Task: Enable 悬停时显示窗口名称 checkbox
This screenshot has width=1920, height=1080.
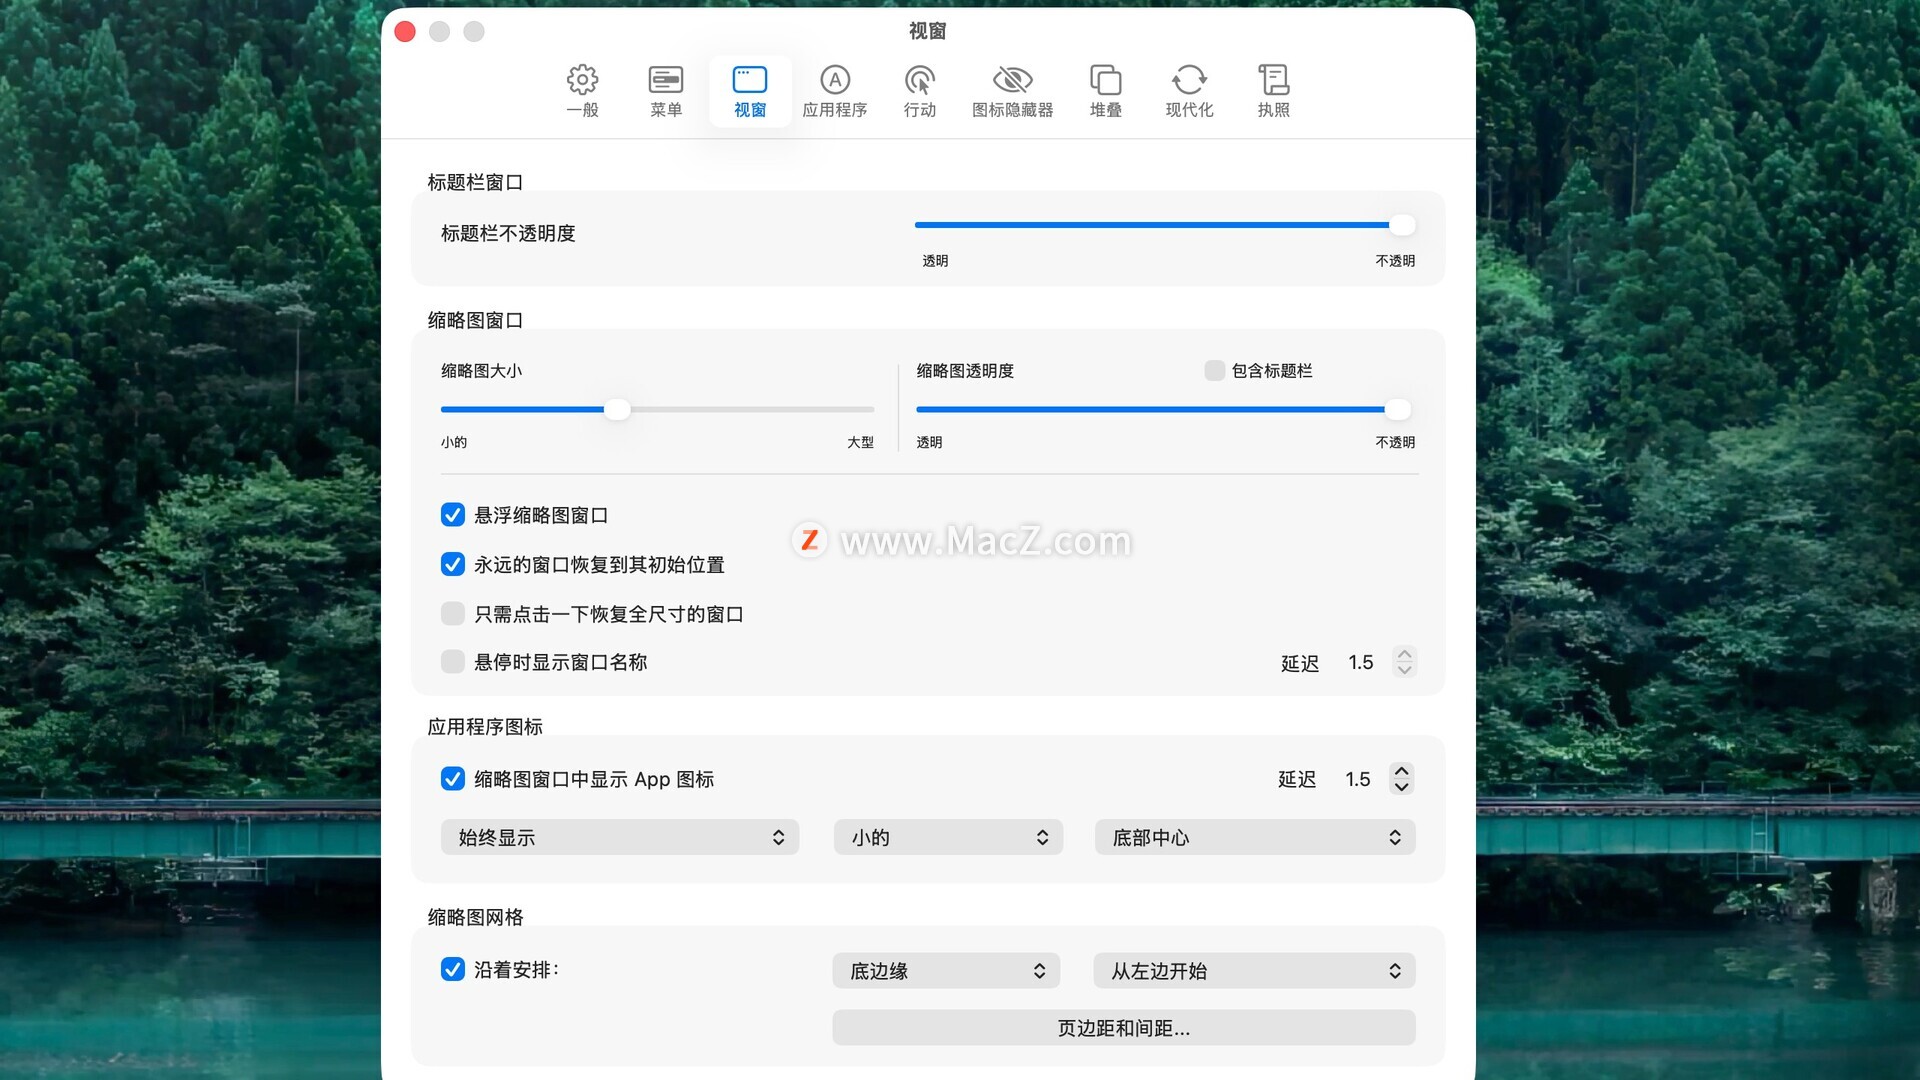Action: [453, 661]
